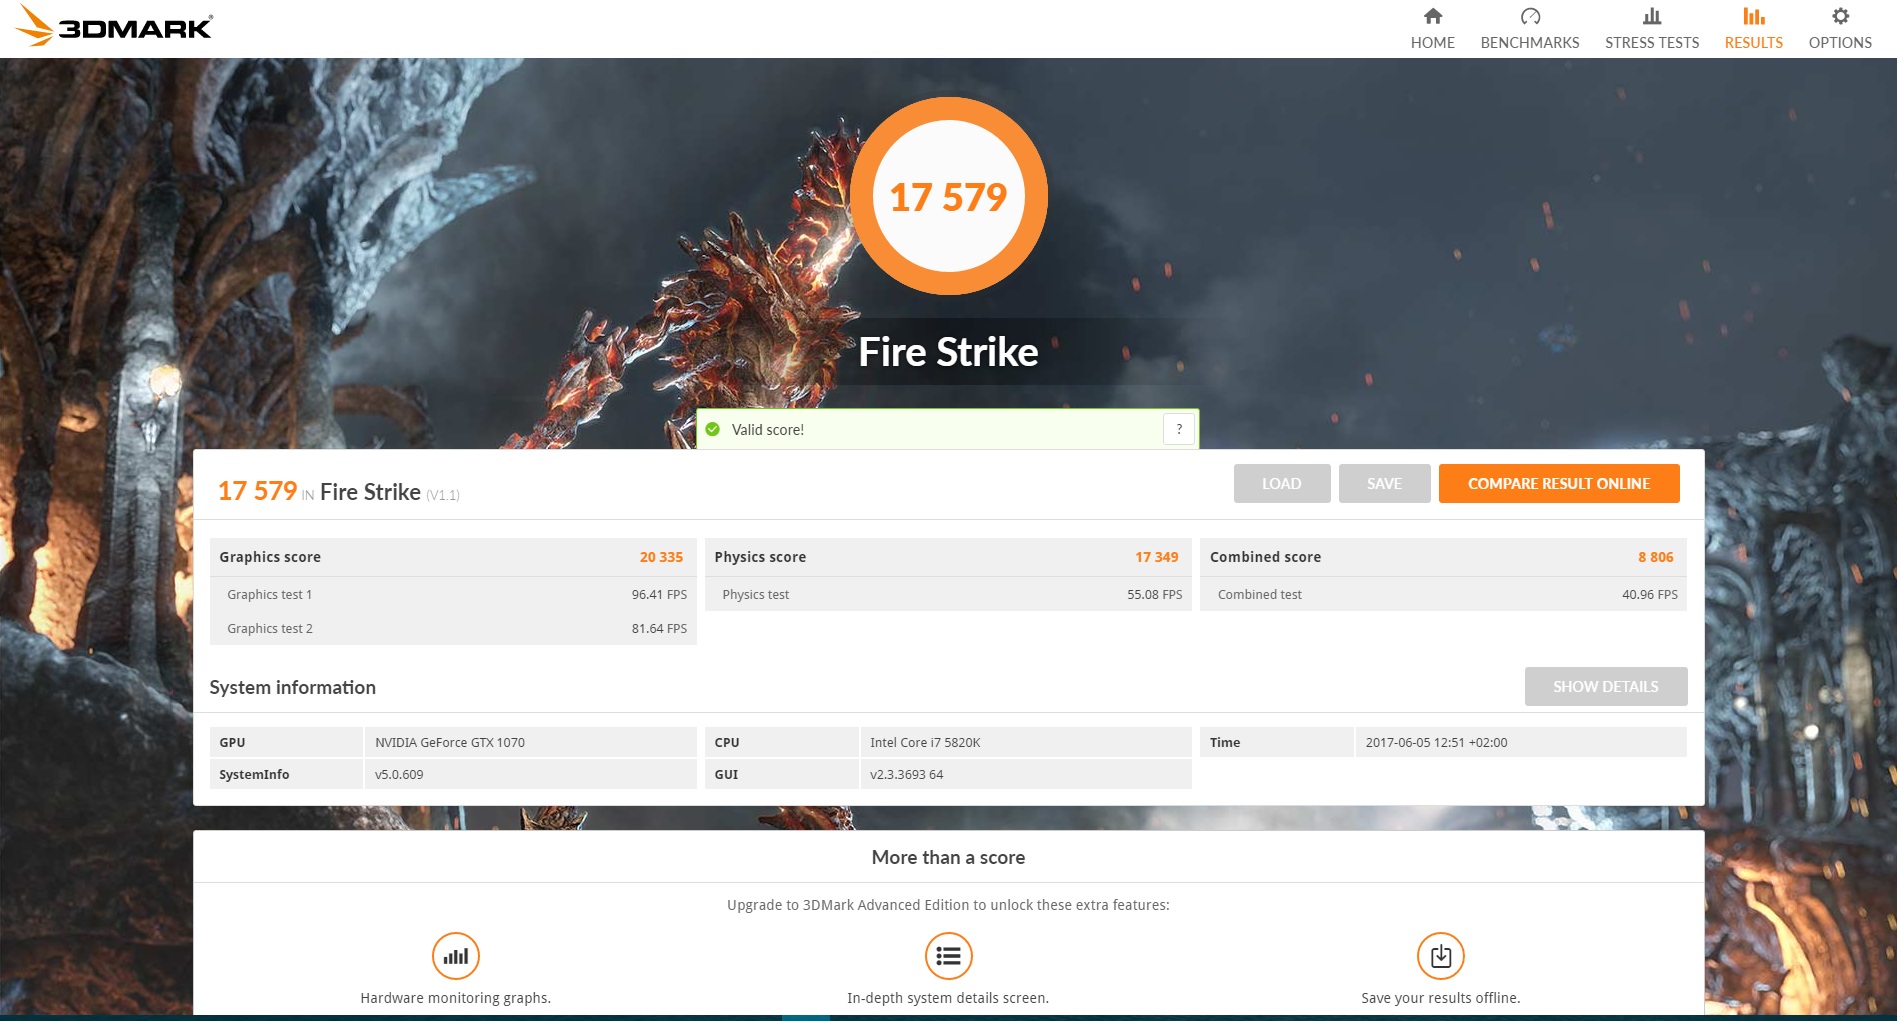The width and height of the screenshot is (1897, 1021).
Task: Click the GUI label cell
Action: click(x=781, y=774)
